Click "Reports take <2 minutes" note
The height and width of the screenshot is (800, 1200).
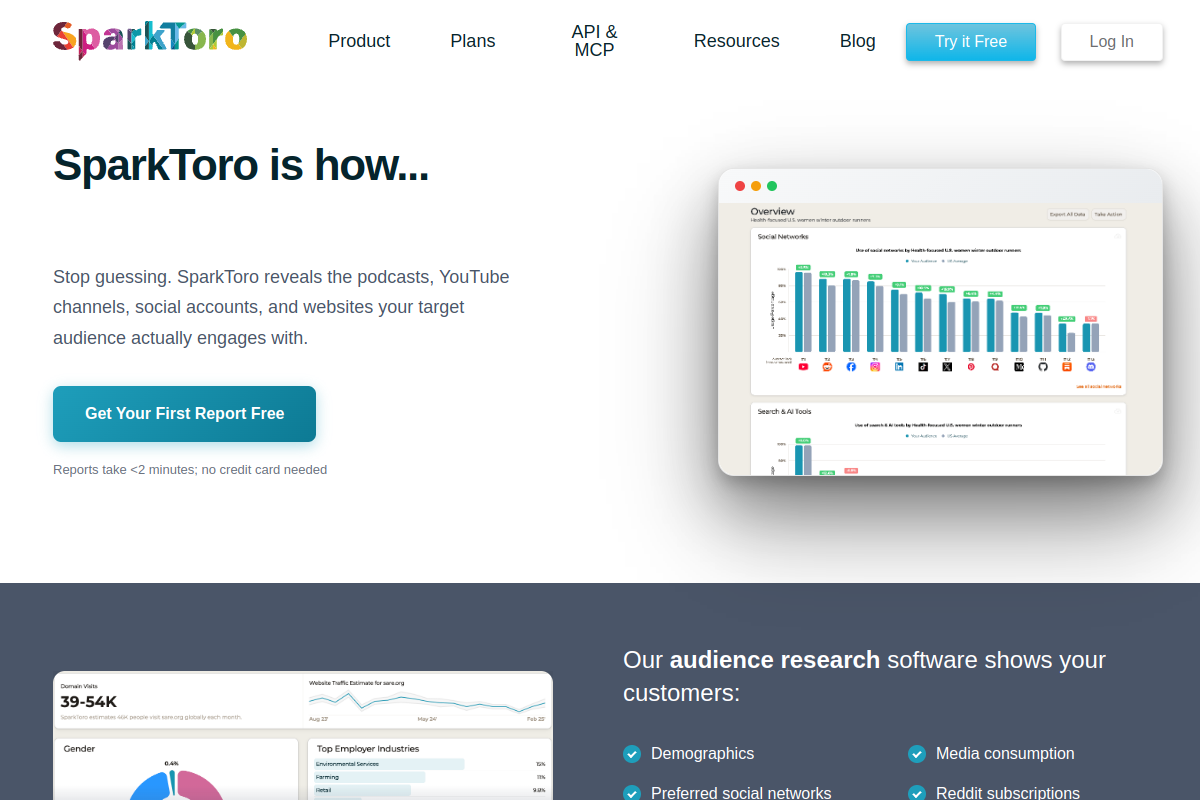[x=190, y=470]
